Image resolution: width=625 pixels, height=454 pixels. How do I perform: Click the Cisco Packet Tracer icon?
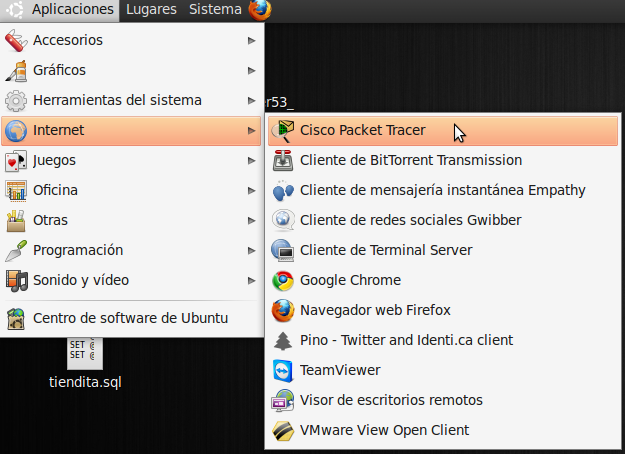click(283, 131)
